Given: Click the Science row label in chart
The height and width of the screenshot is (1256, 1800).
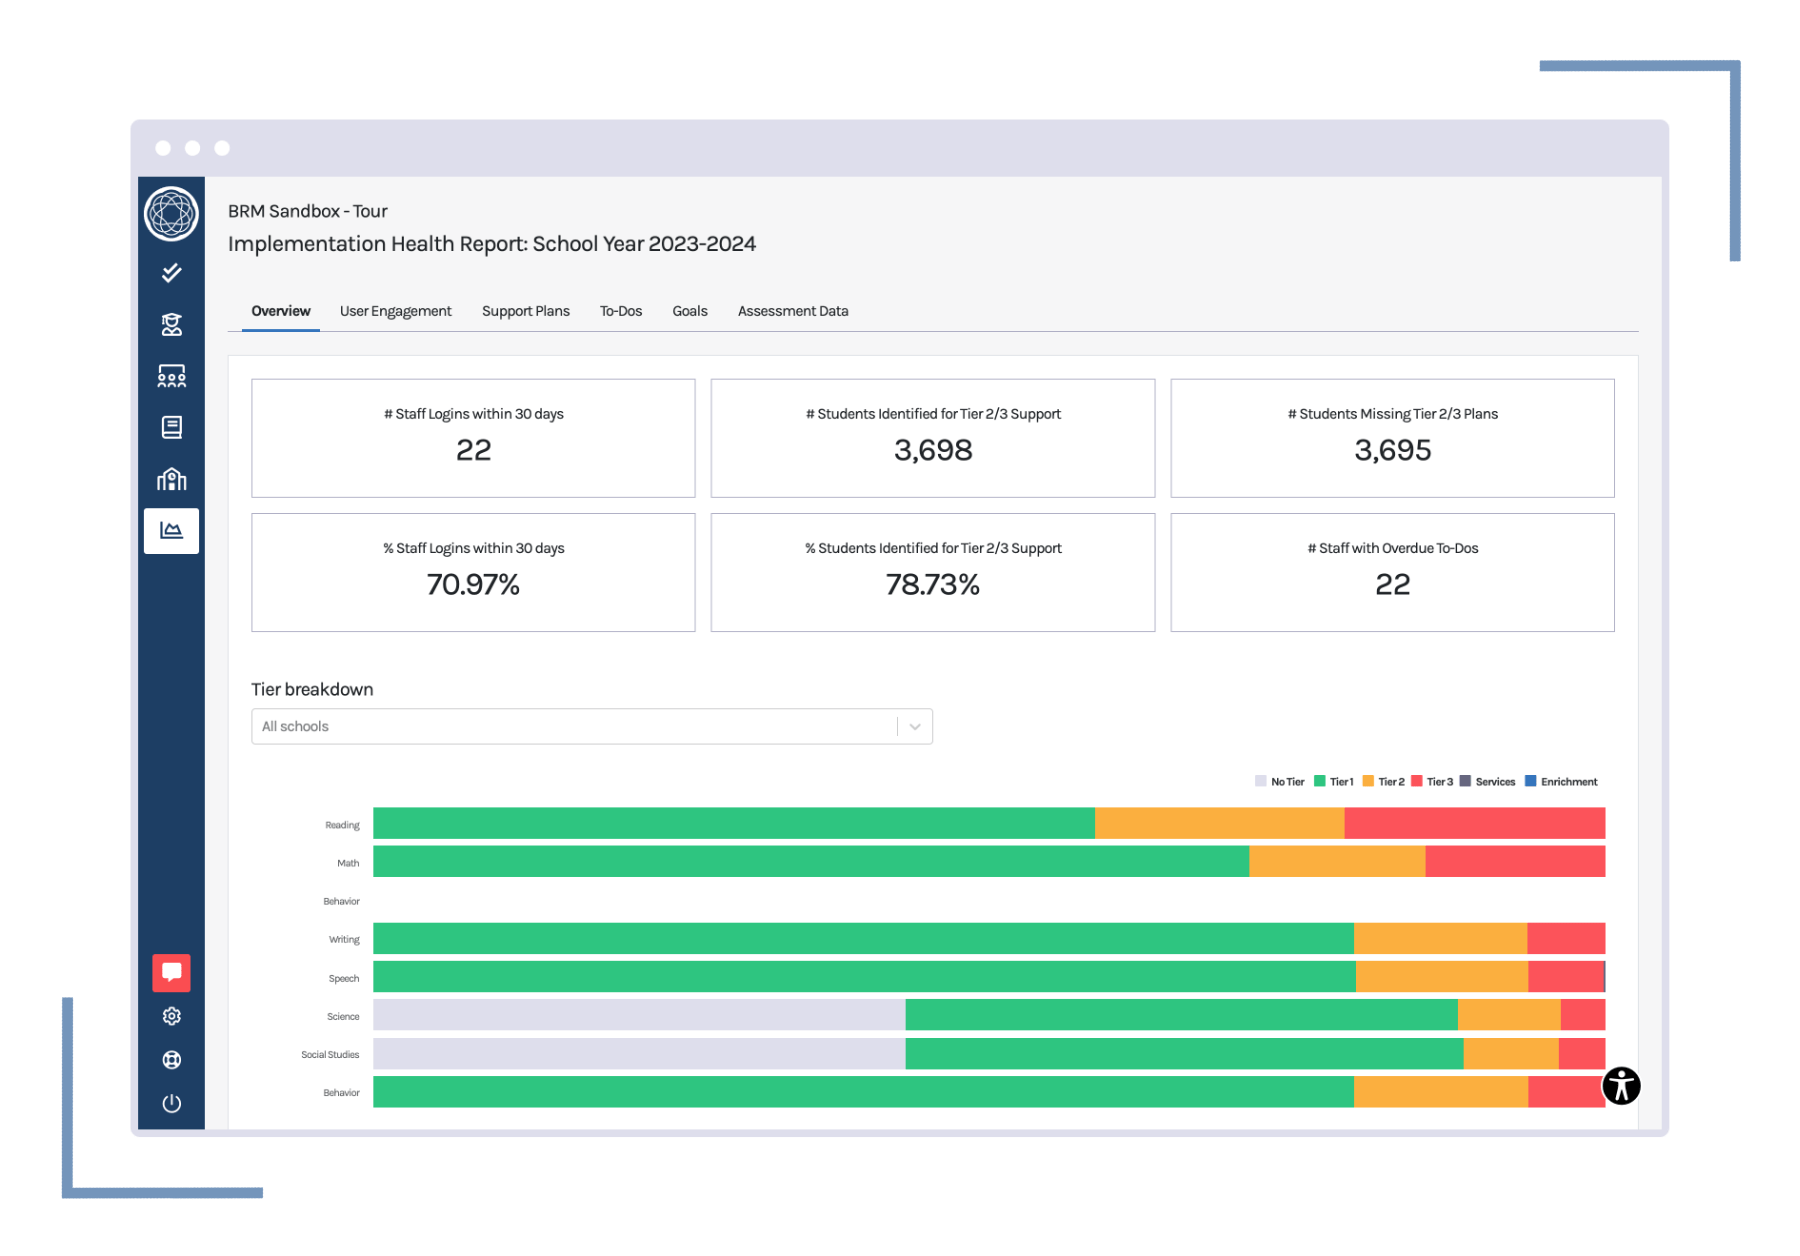Looking at the screenshot, I should 343,1016.
